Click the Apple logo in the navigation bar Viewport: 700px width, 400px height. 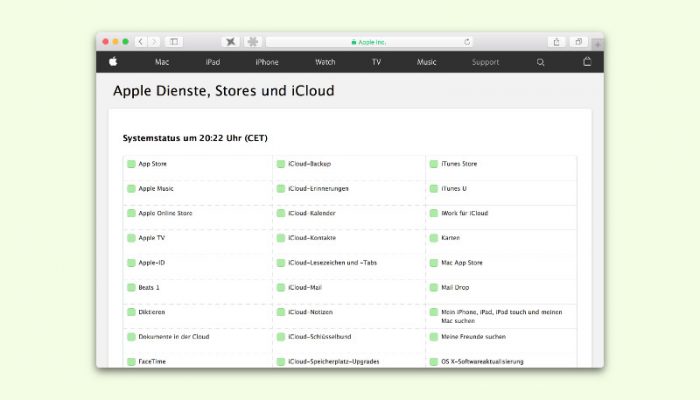coord(113,62)
